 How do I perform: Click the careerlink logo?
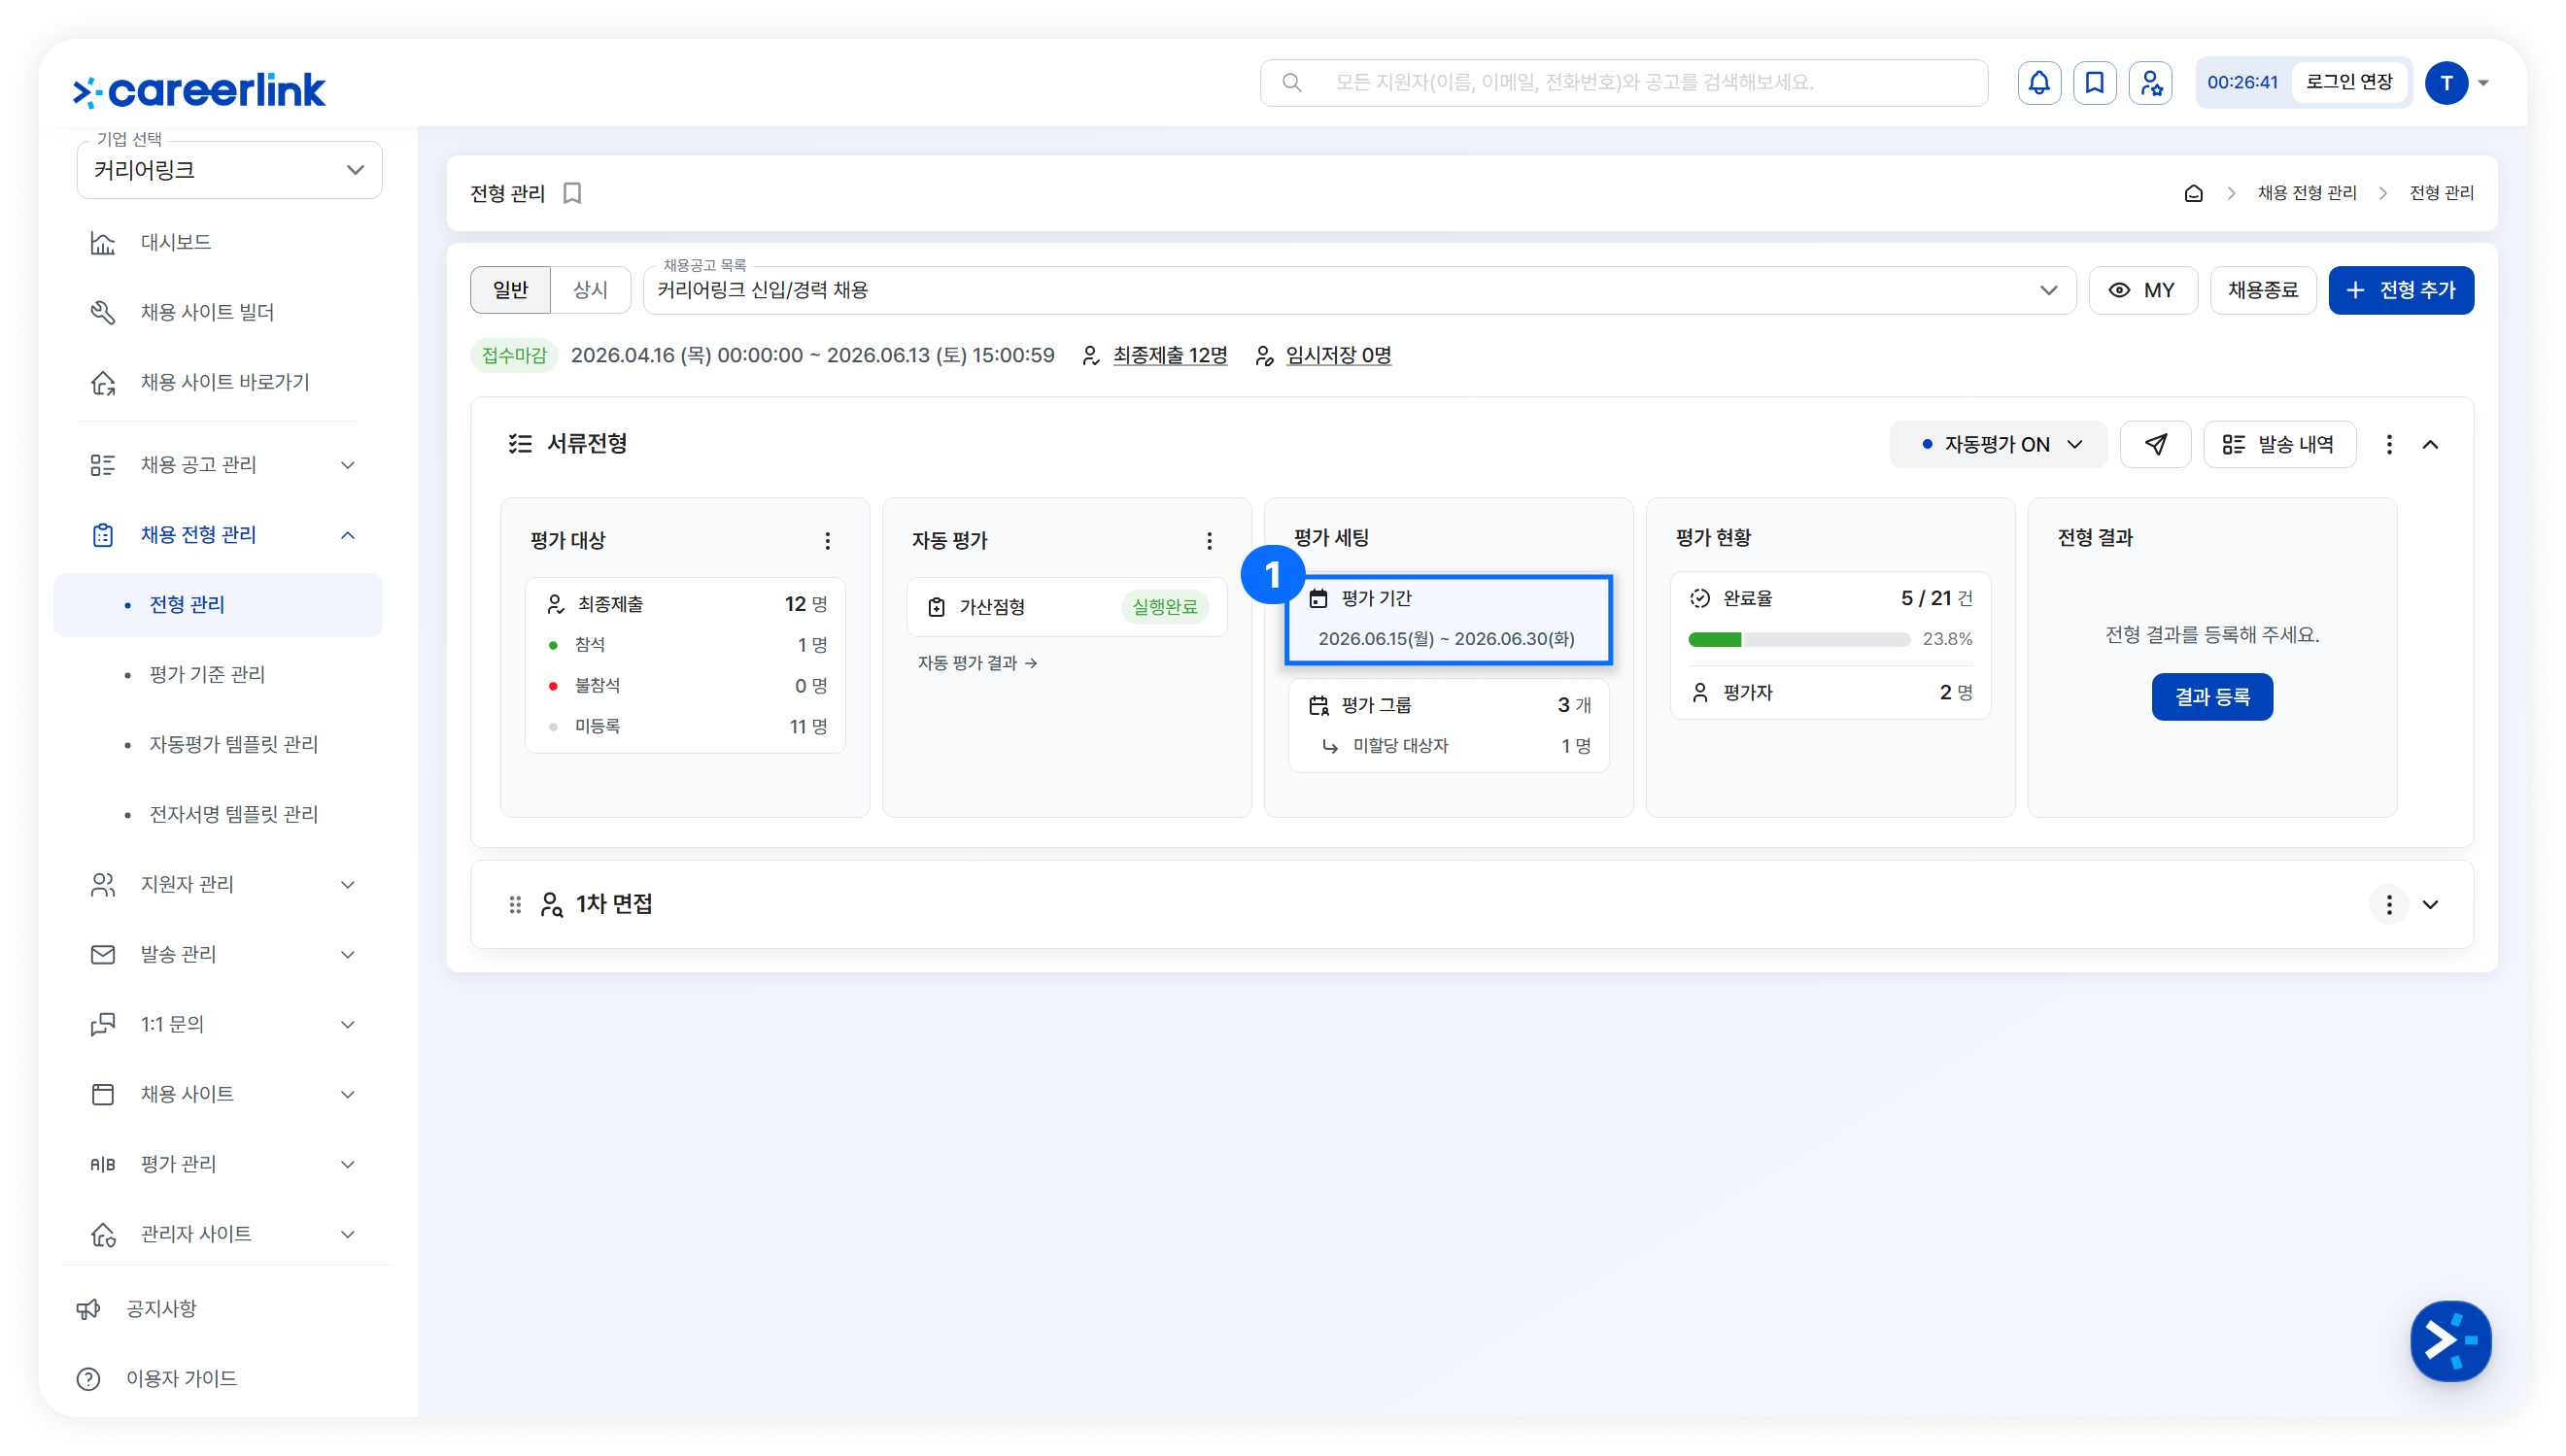(x=199, y=90)
